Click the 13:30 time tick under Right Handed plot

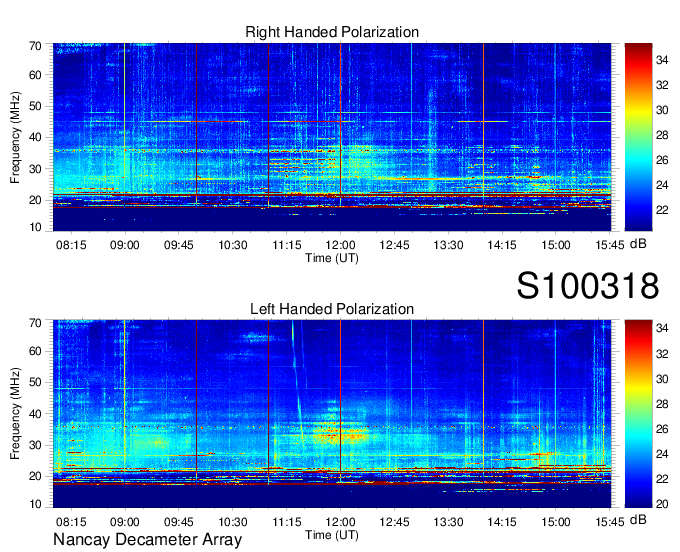448,245
